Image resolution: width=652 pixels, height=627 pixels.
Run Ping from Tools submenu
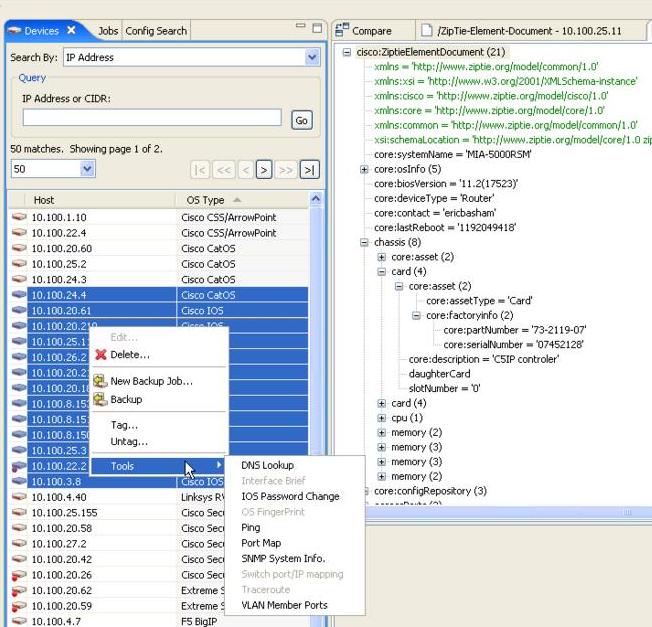coord(294,528)
